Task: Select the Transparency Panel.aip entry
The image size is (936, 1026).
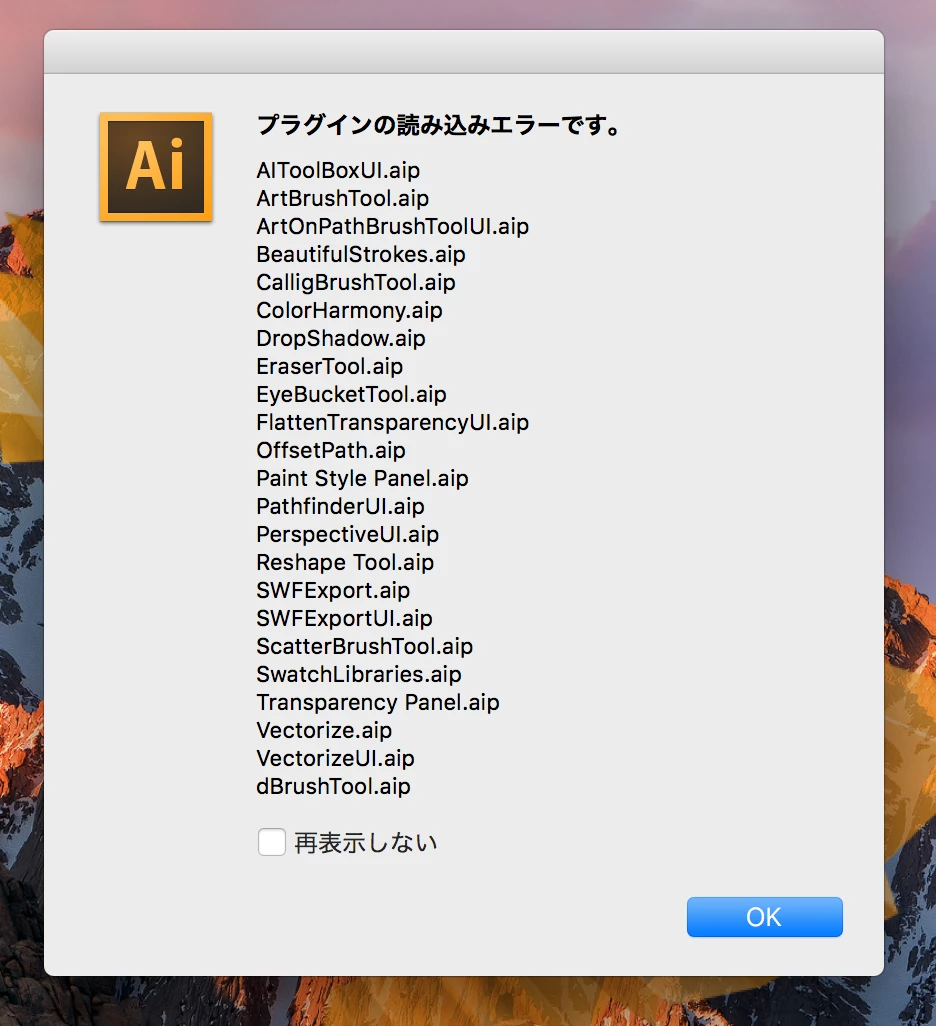Action: click(378, 703)
